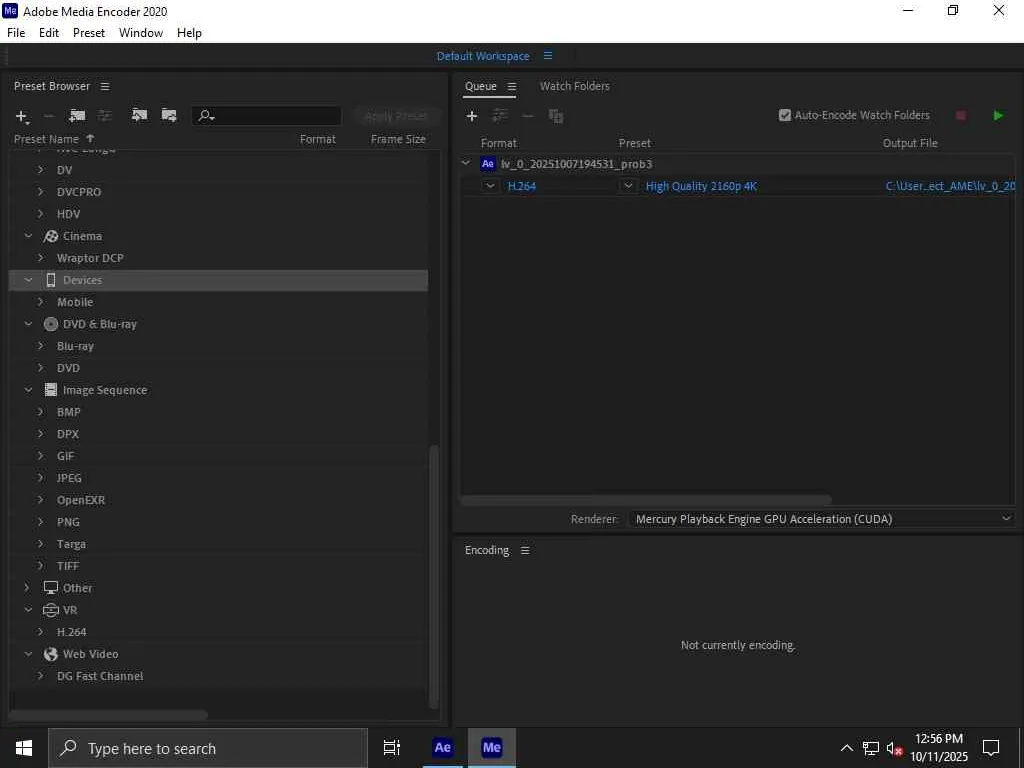Switch to Watch Folders tab
1024x768 pixels.
[x=575, y=86]
